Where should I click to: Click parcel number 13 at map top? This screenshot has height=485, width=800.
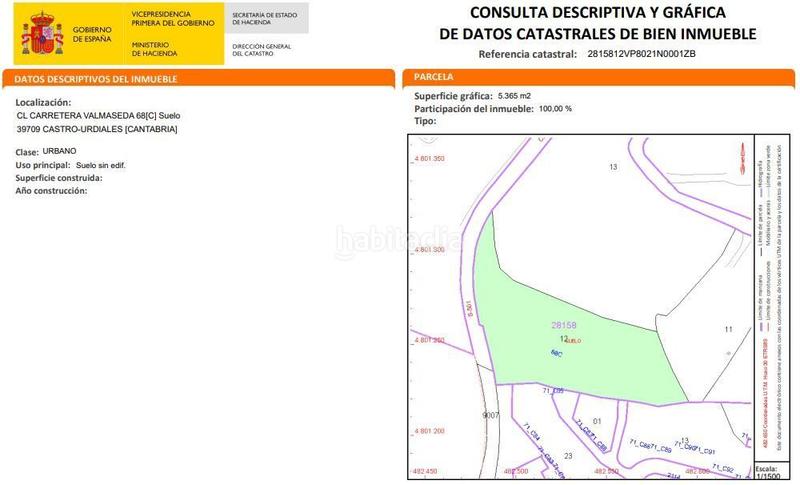click(613, 166)
